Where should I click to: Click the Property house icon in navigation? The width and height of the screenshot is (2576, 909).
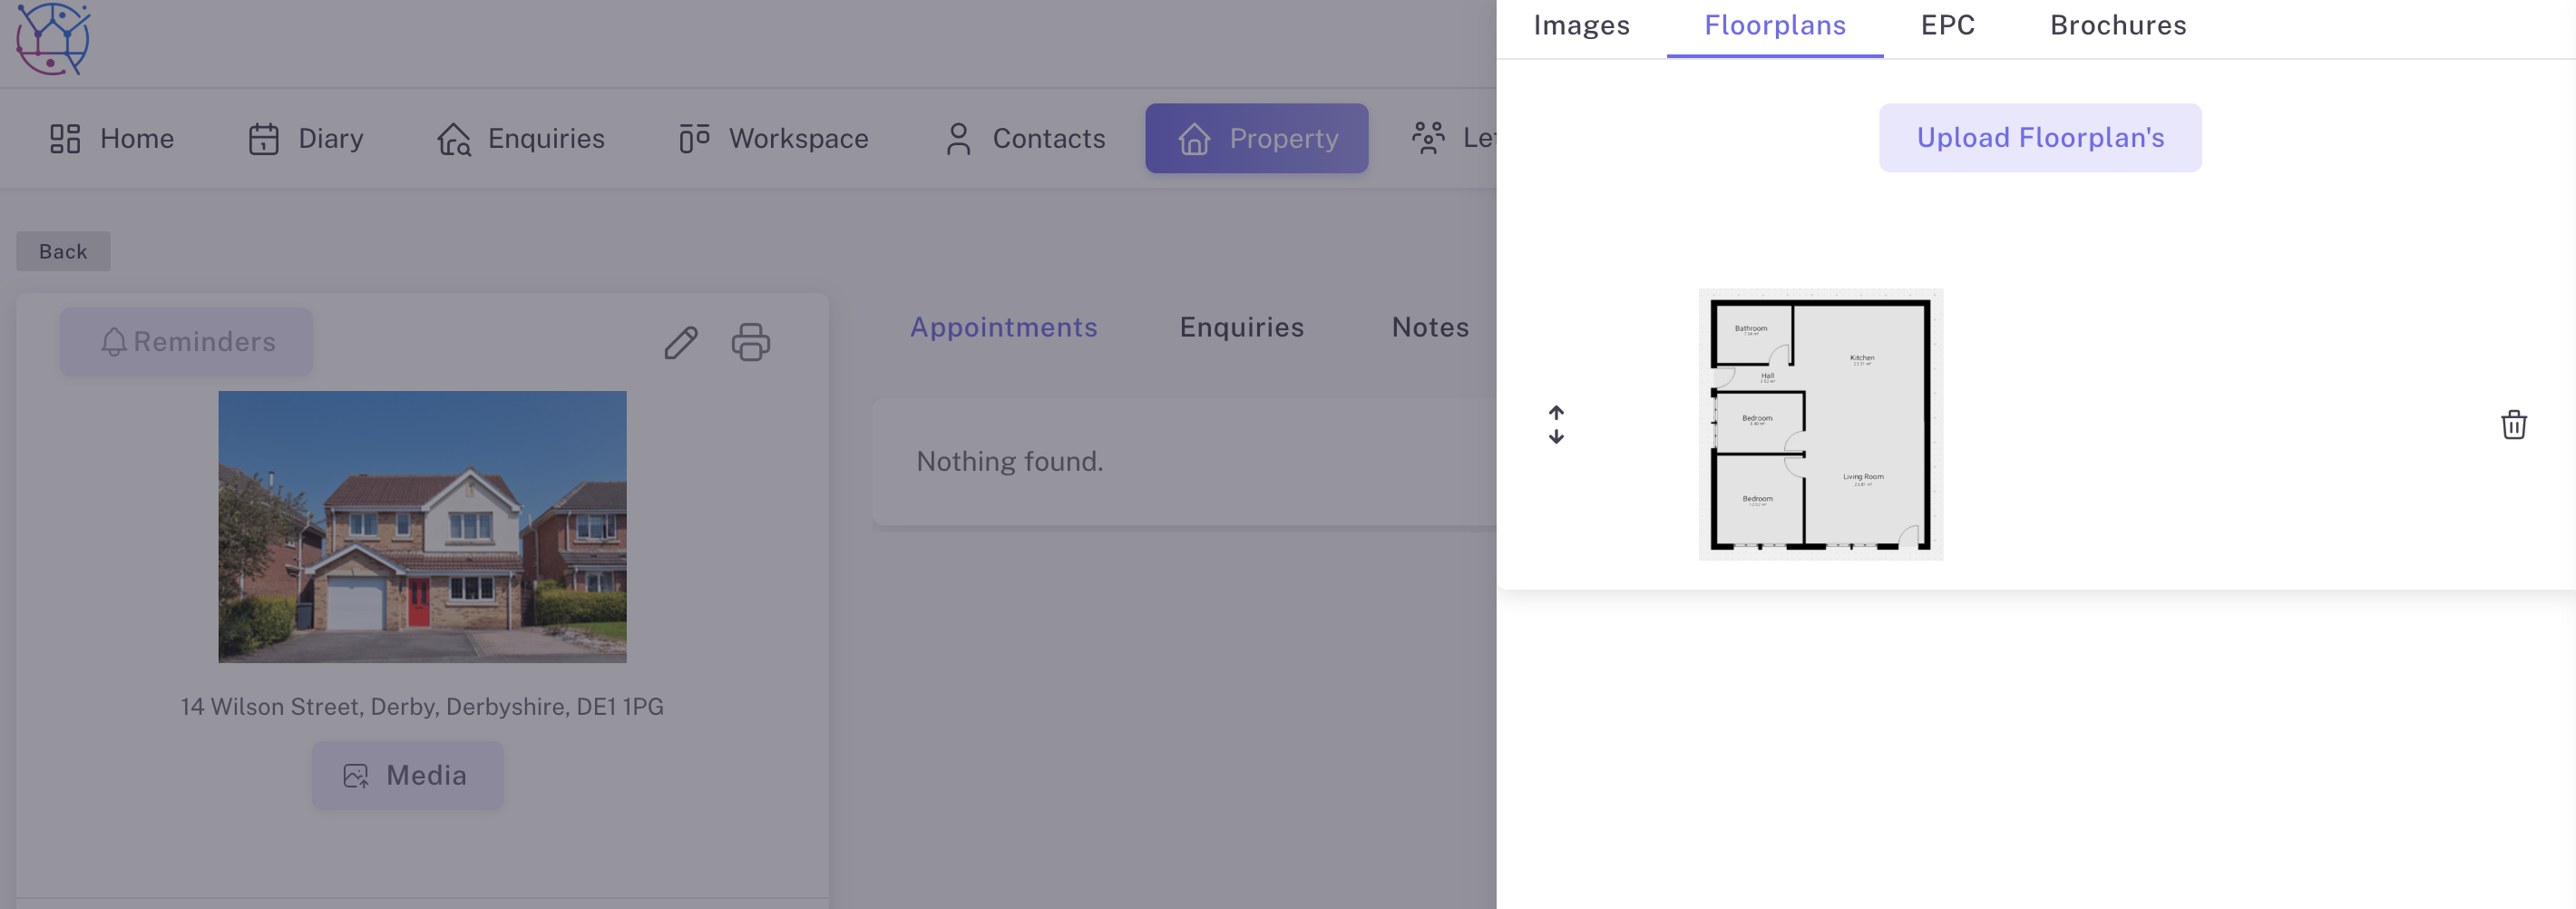coord(1193,138)
